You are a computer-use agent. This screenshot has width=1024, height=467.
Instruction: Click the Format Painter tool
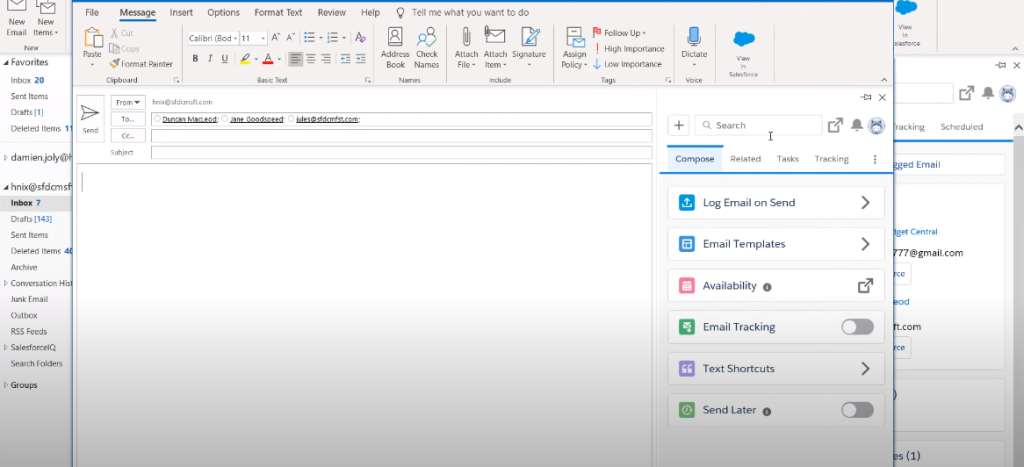tap(141, 64)
